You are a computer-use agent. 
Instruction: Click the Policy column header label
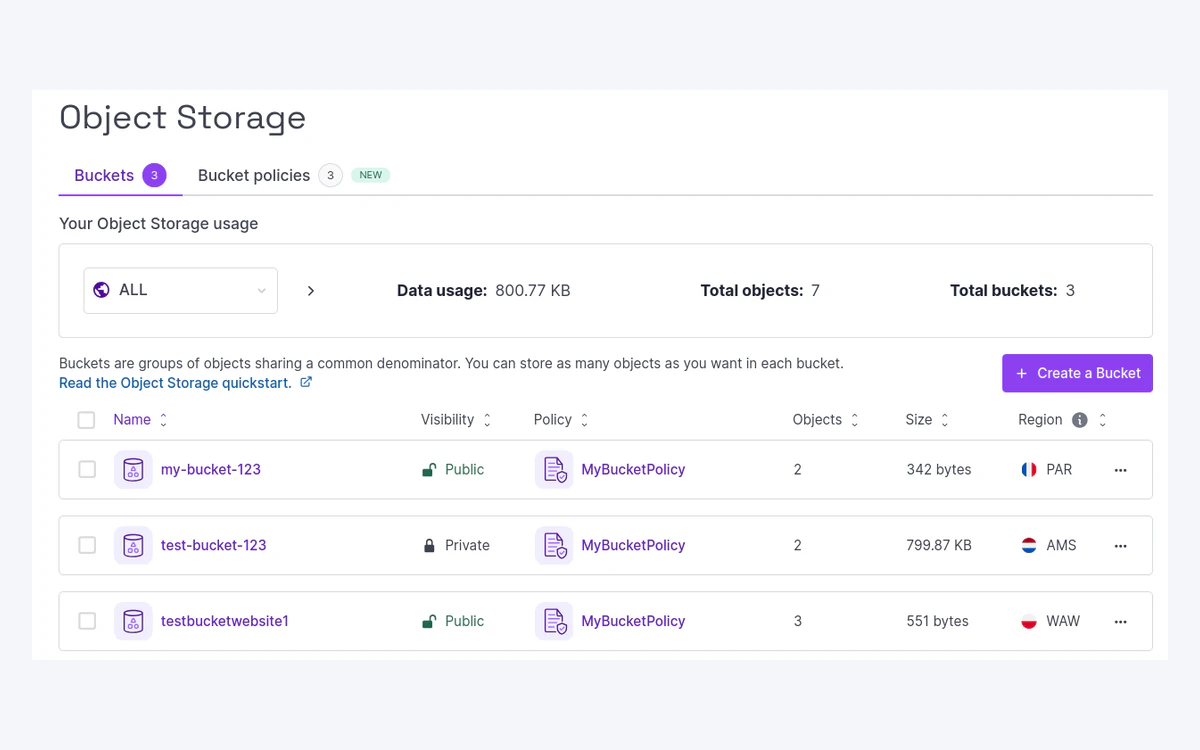point(553,420)
